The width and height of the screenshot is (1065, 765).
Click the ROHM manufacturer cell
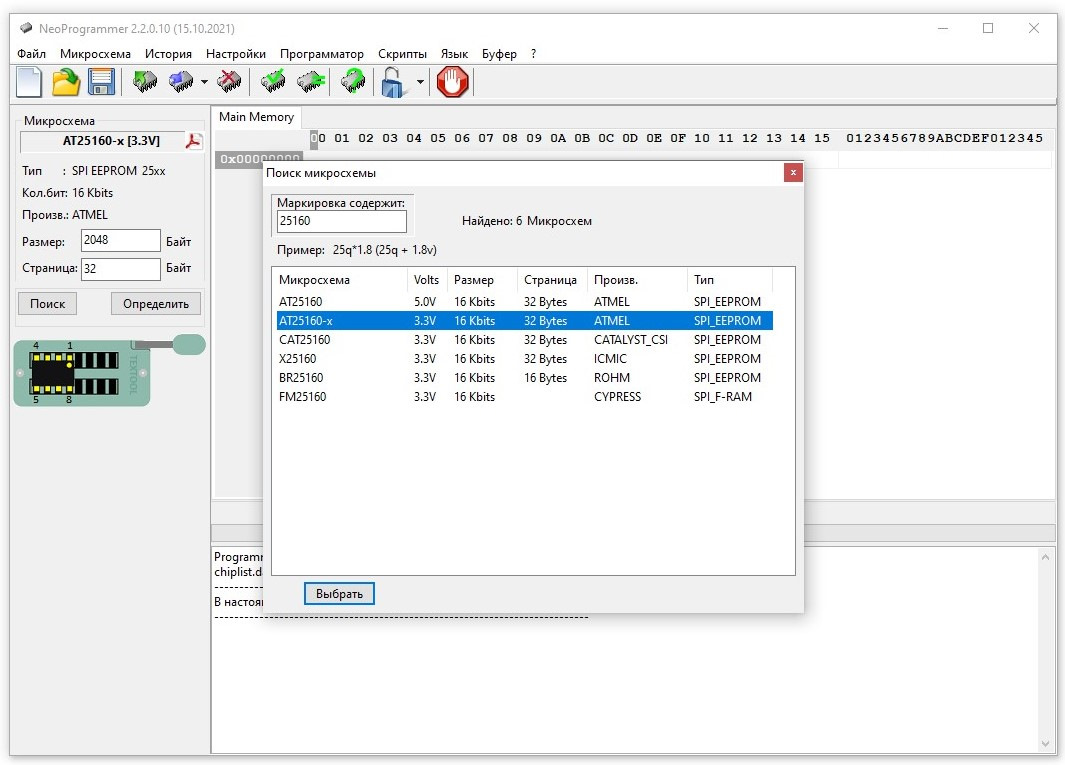tap(611, 378)
